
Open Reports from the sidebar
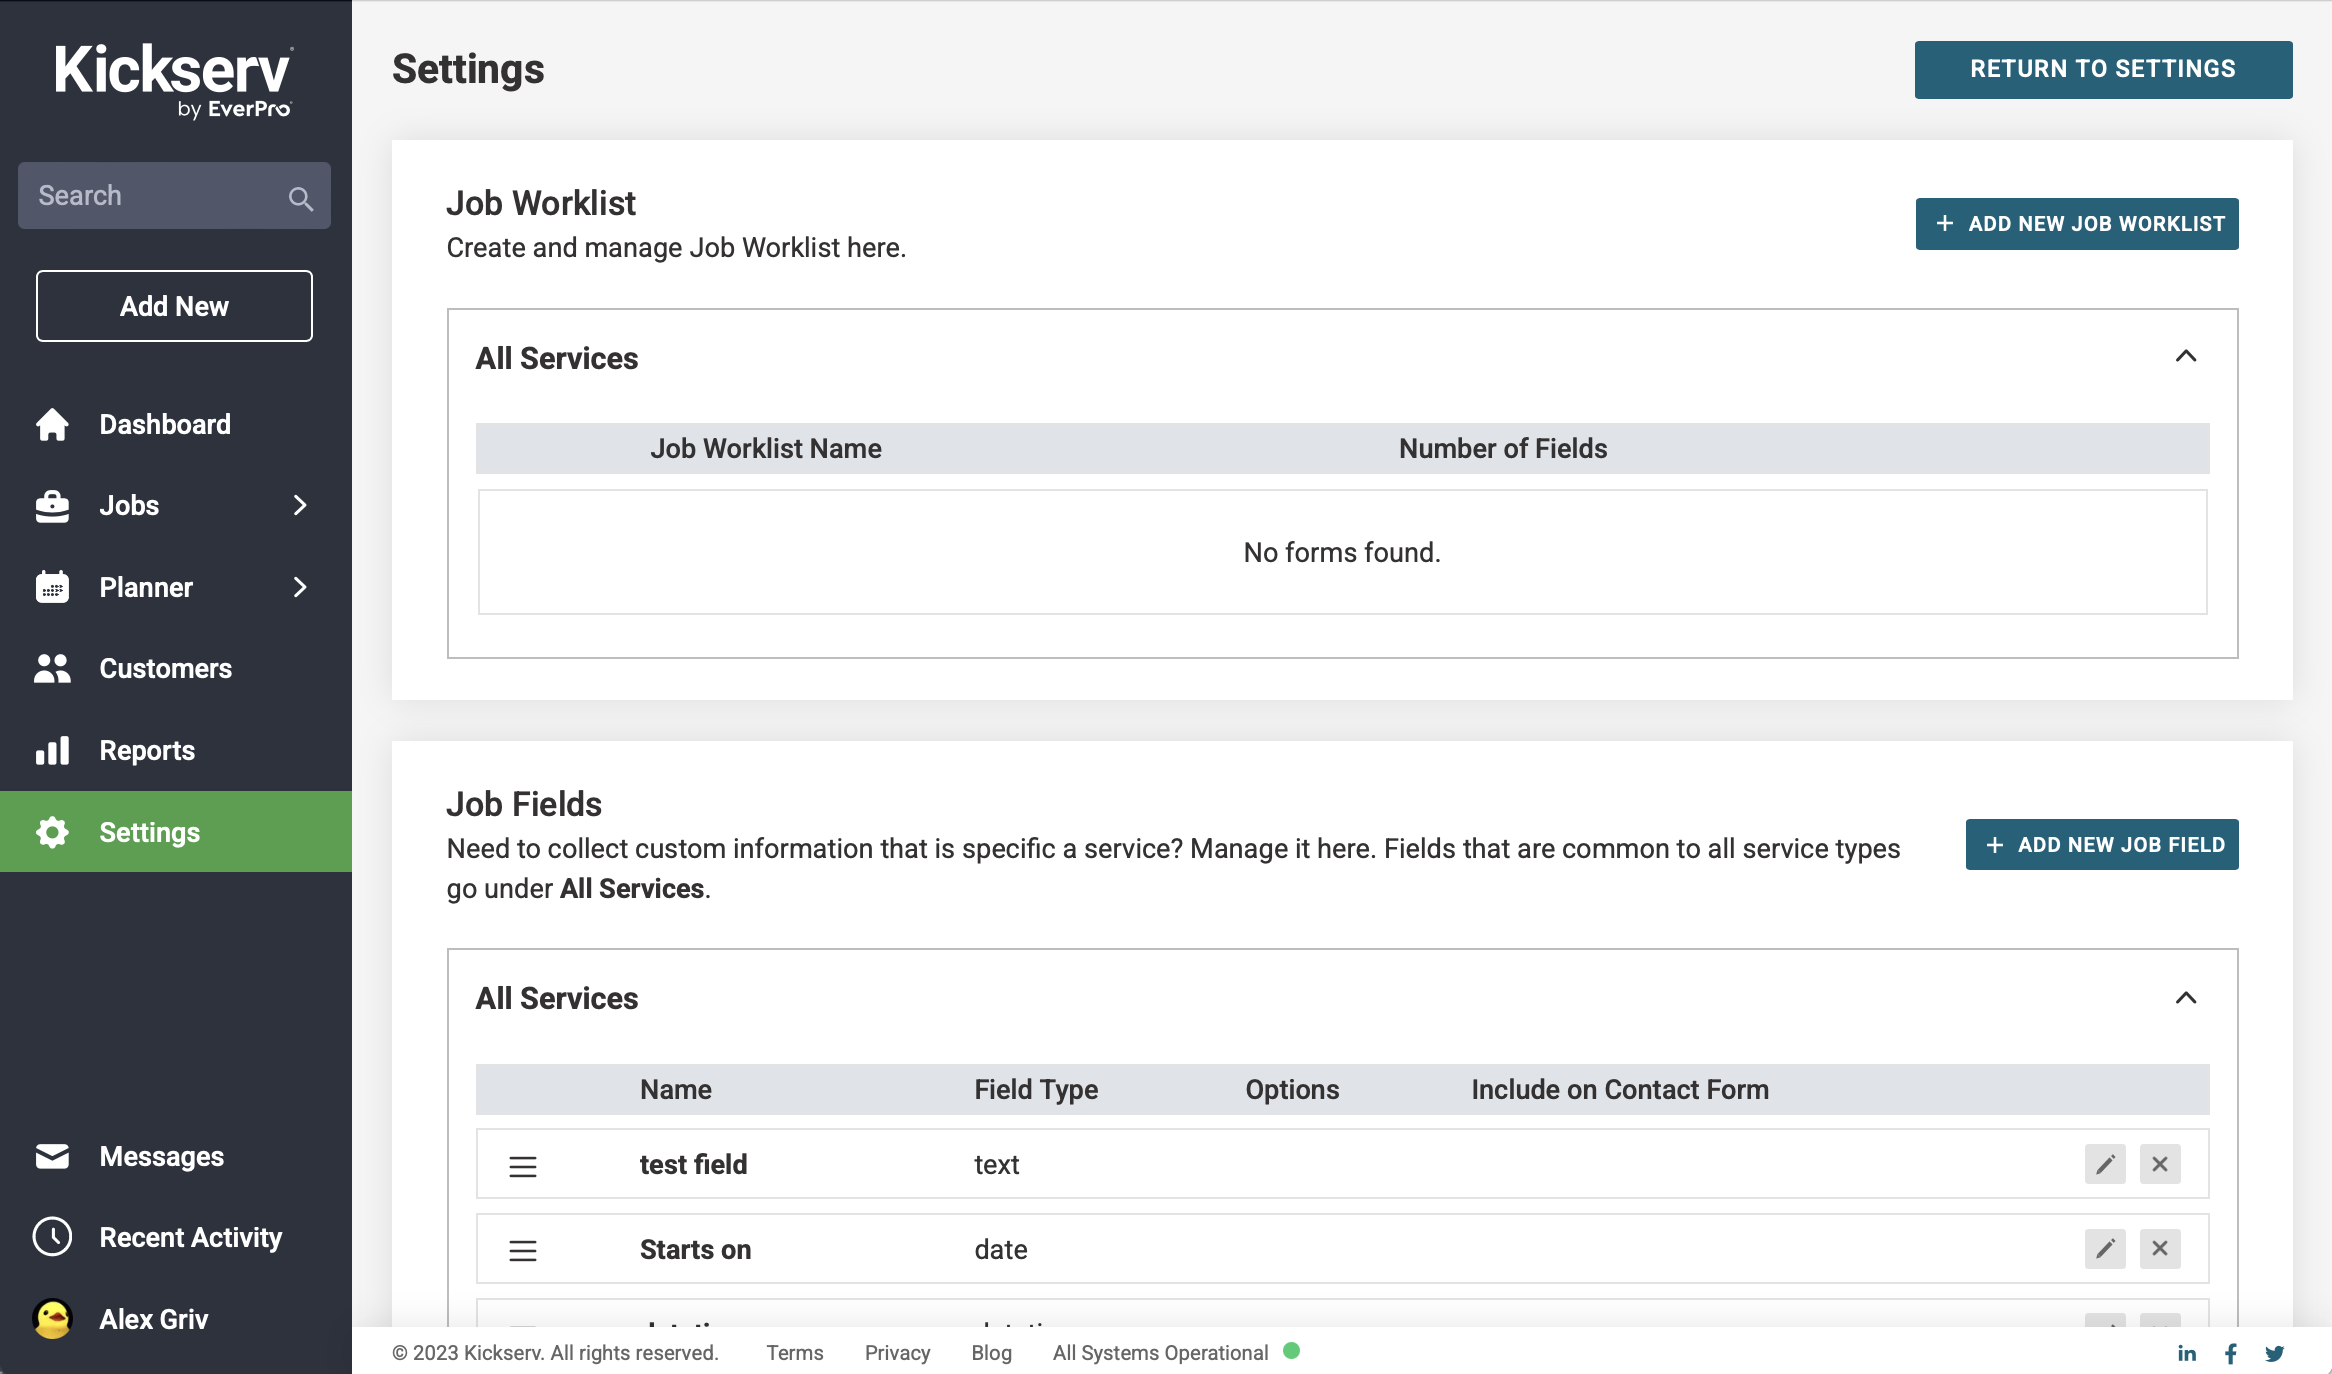click(x=147, y=751)
